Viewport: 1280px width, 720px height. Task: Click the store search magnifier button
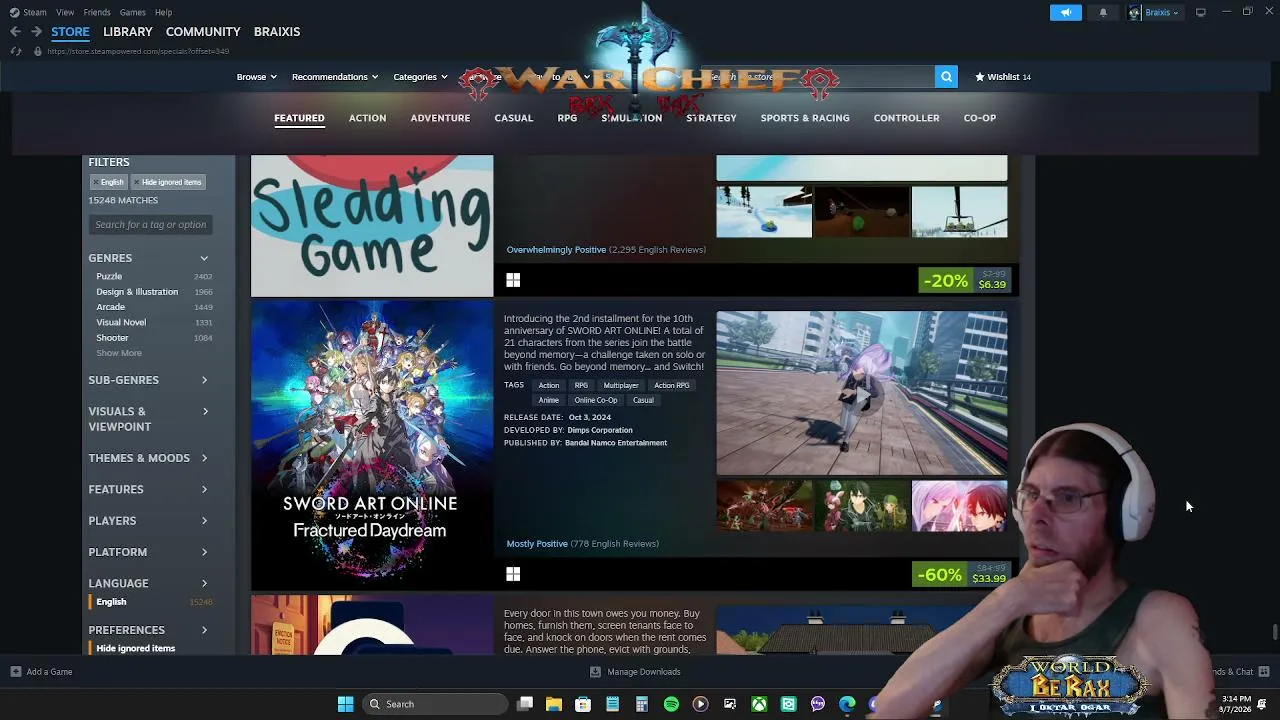click(946, 77)
